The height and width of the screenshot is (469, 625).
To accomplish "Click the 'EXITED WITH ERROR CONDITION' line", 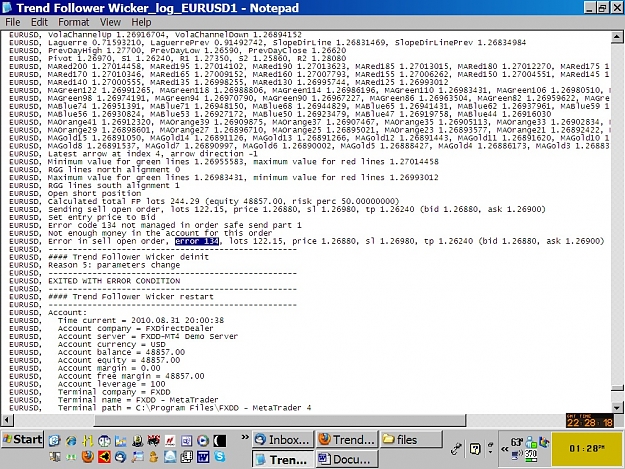I will point(114,281).
